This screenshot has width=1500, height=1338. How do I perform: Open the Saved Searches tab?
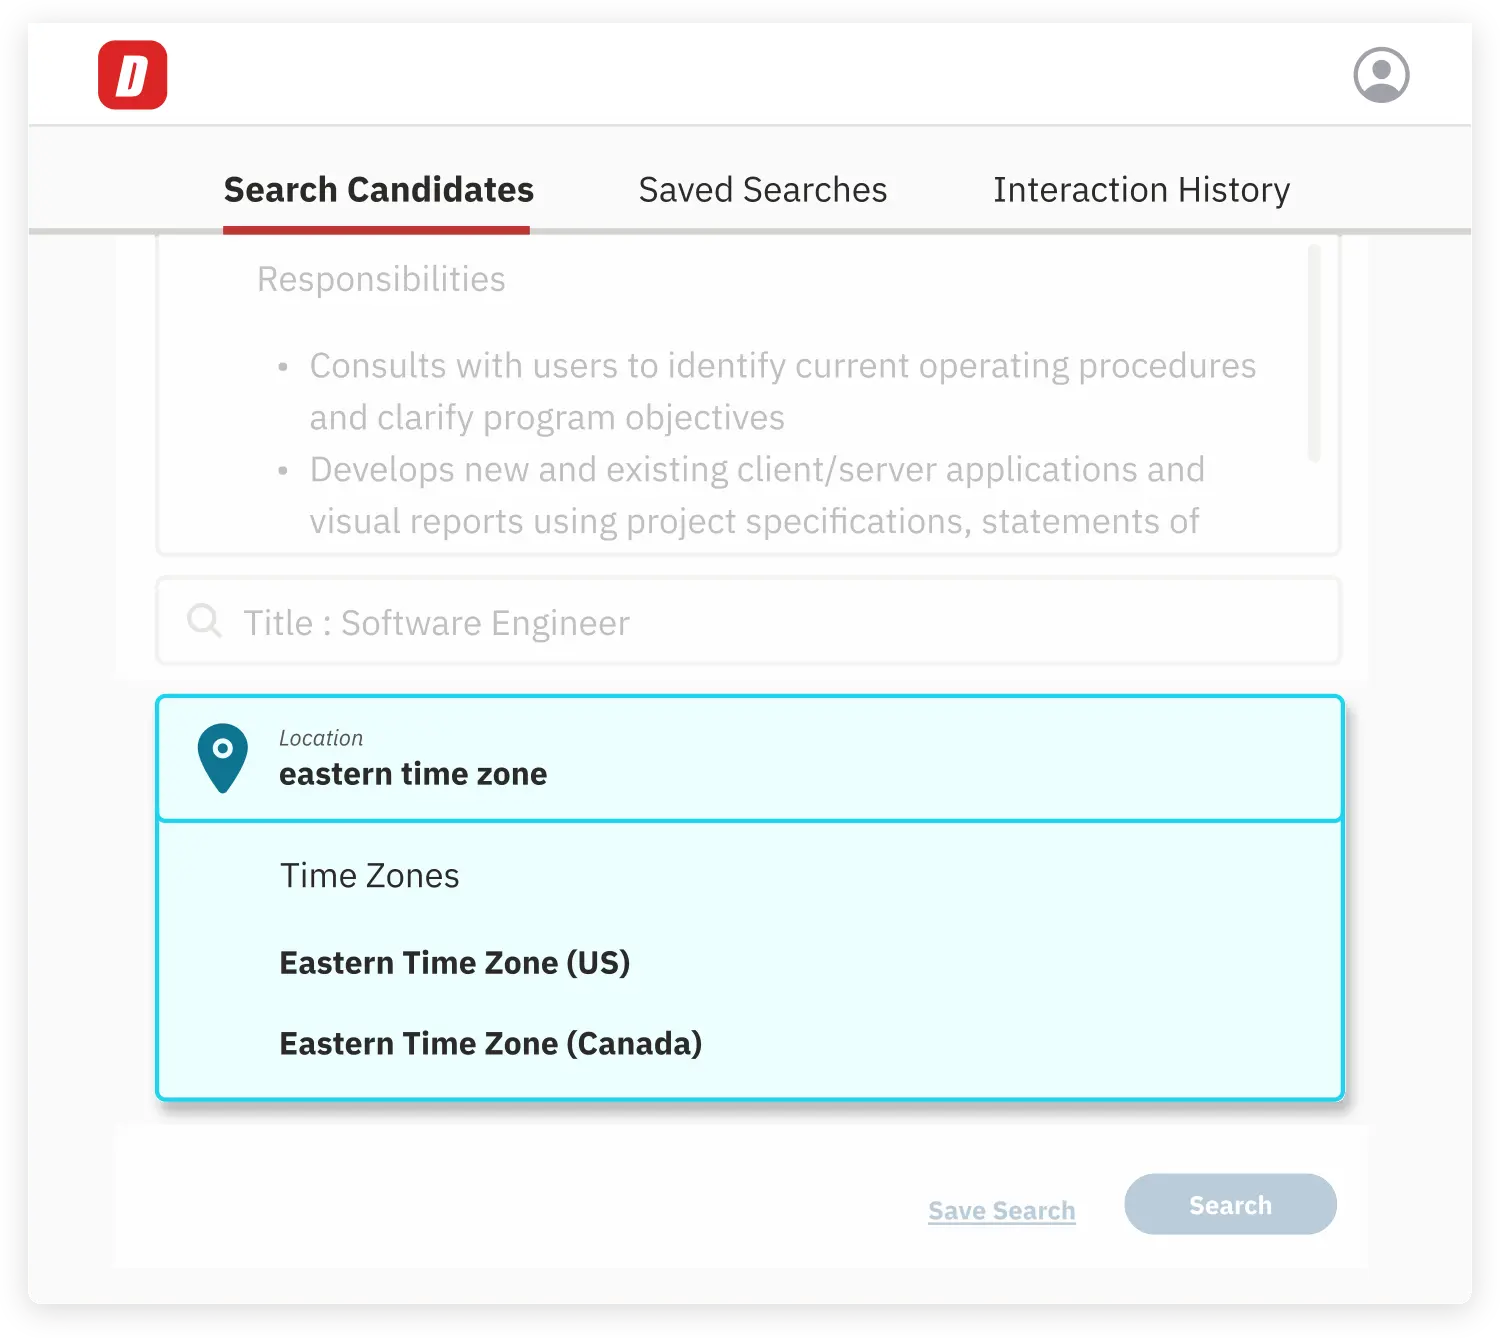(762, 190)
